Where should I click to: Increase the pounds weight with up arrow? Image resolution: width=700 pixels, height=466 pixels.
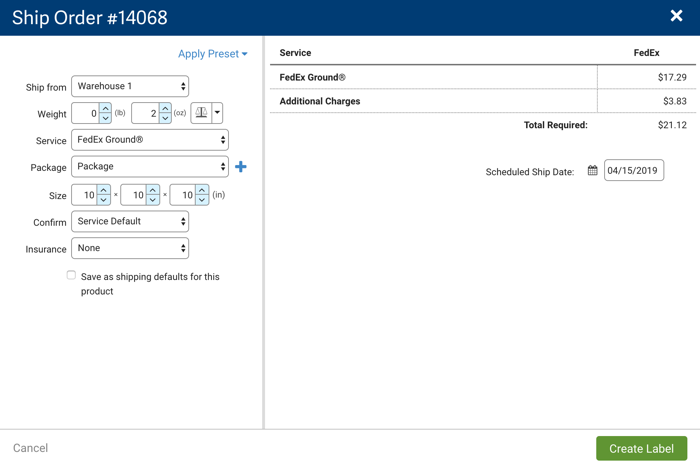[x=105, y=108]
